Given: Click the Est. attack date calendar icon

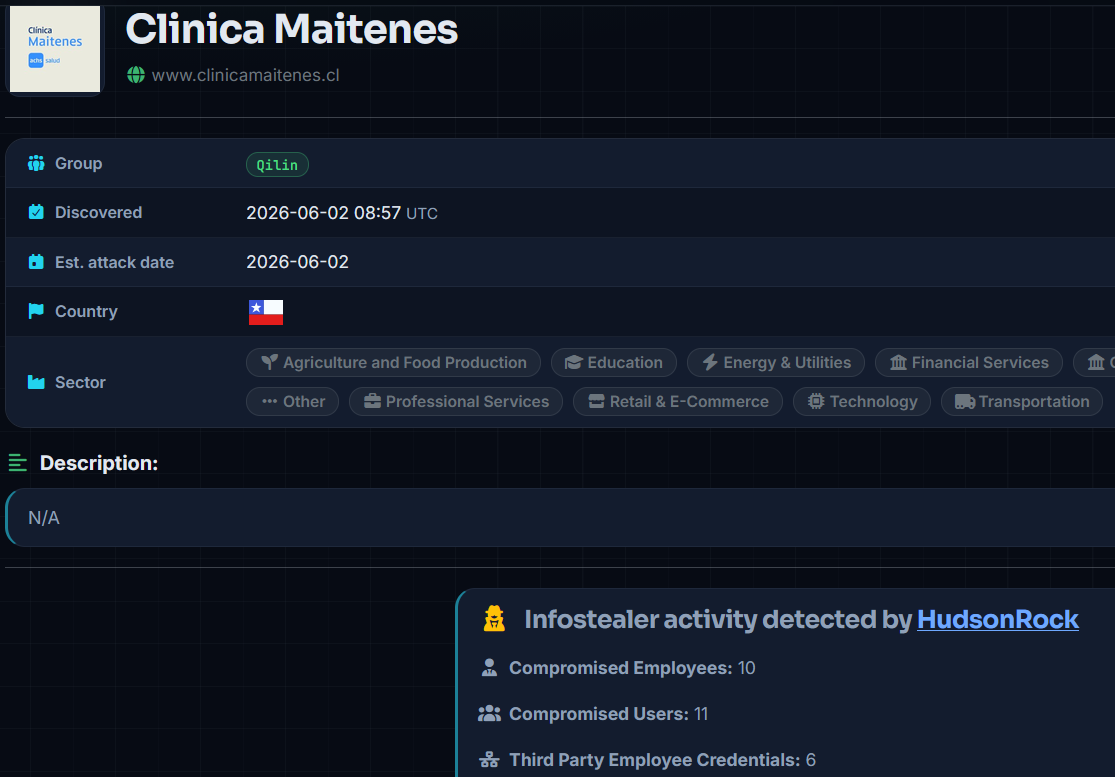Looking at the screenshot, I should [36, 262].
